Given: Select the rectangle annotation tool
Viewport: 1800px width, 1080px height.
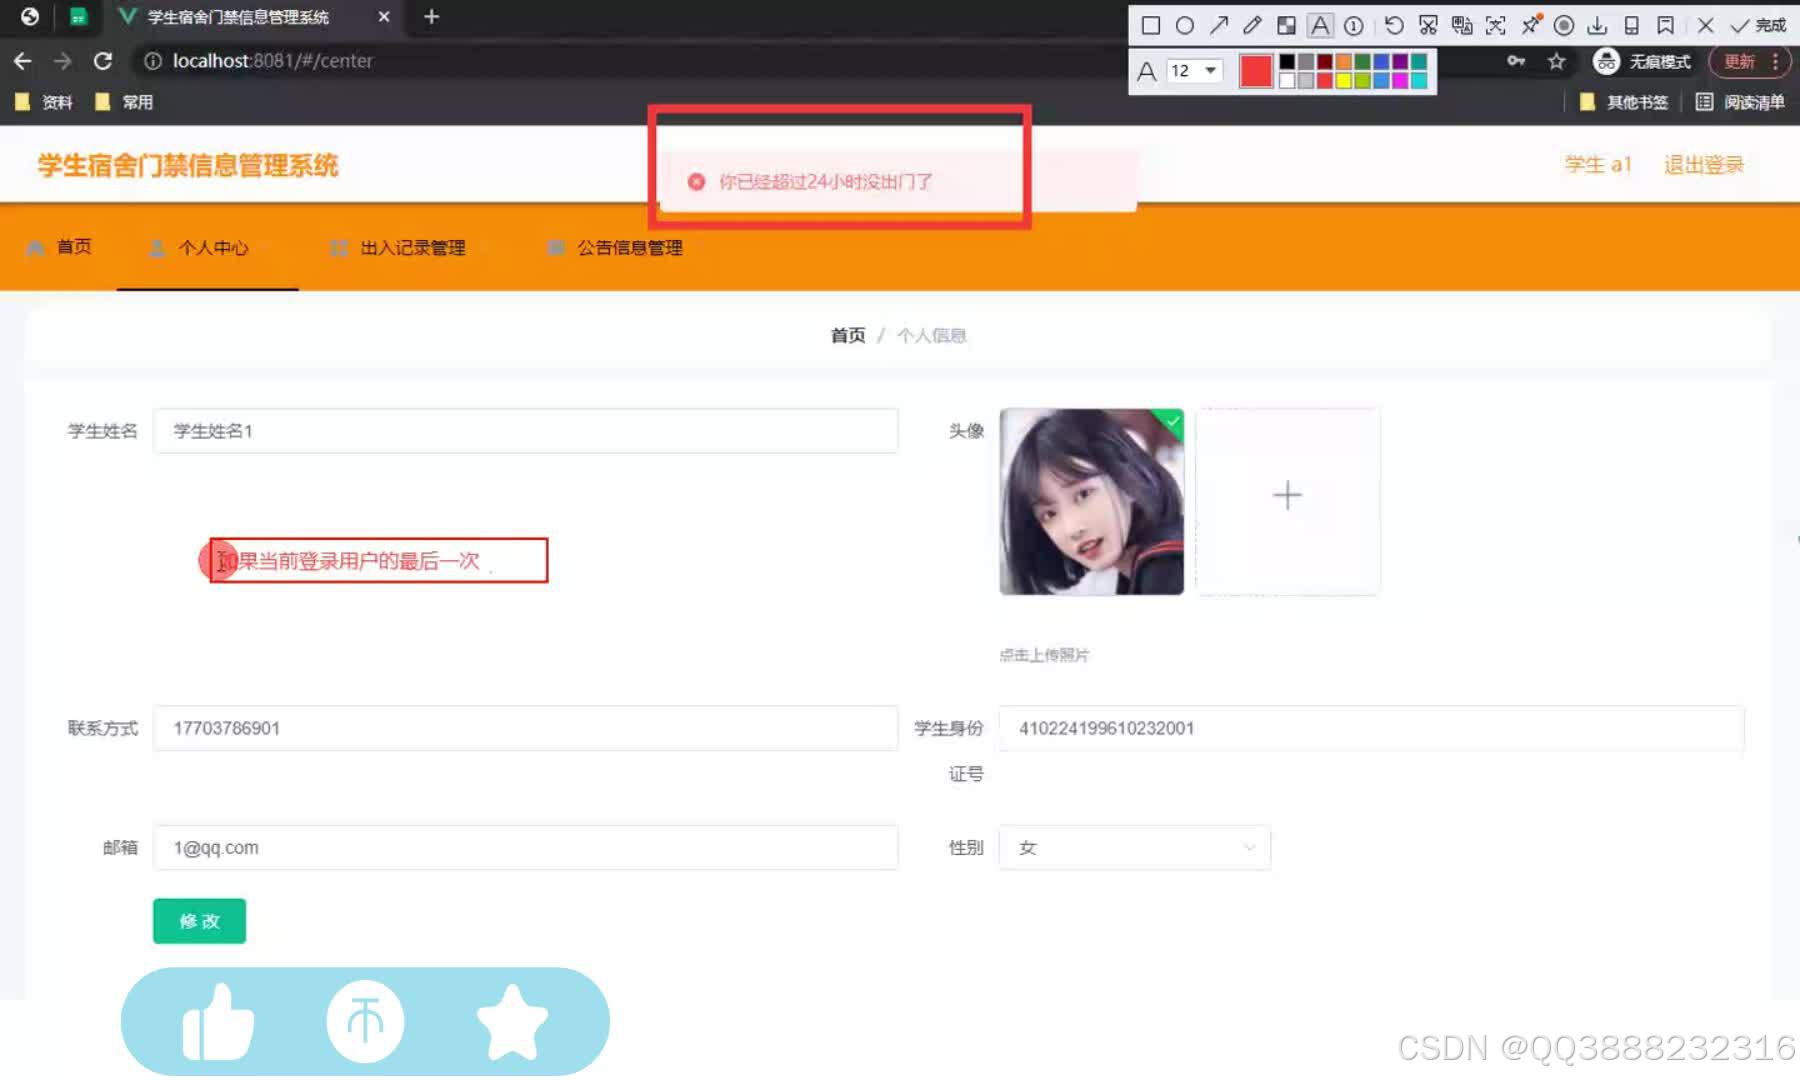Looking at the screenshot, I should 1151,25.
